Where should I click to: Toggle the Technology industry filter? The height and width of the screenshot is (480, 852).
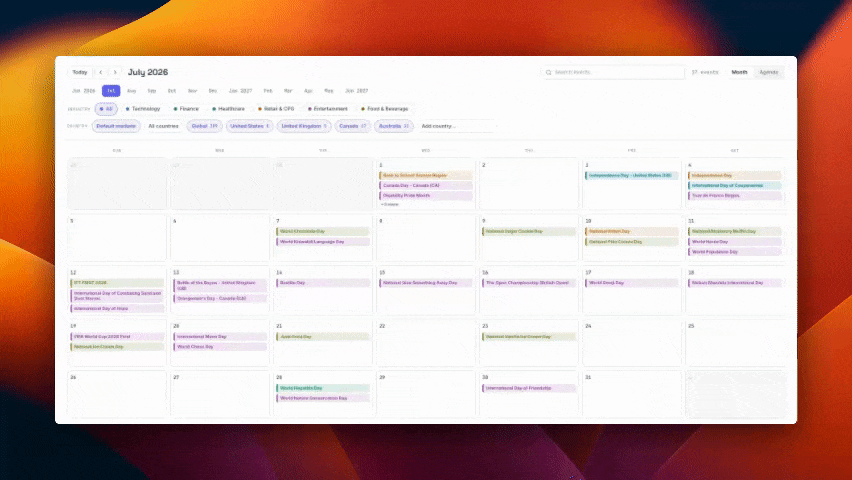coord(143,109)
